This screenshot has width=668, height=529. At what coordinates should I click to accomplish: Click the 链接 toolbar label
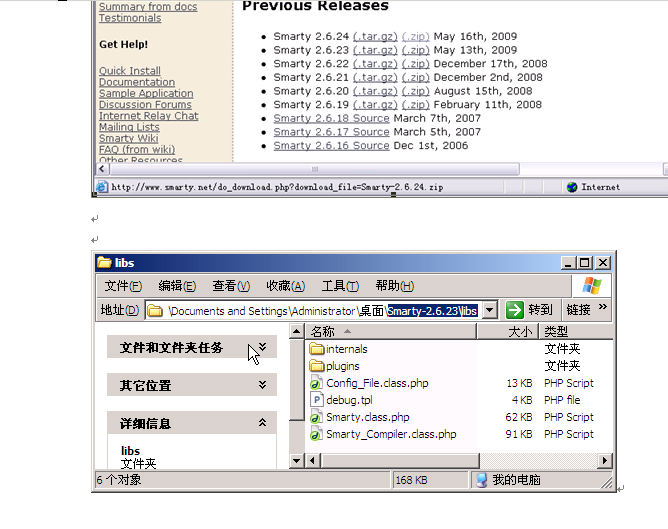click(x=578, y=310)
